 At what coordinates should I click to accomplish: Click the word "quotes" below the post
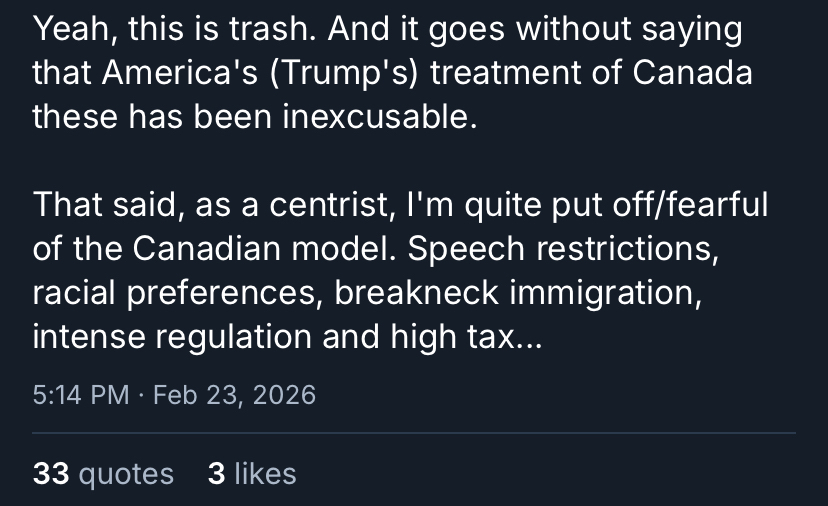(126, 473)
